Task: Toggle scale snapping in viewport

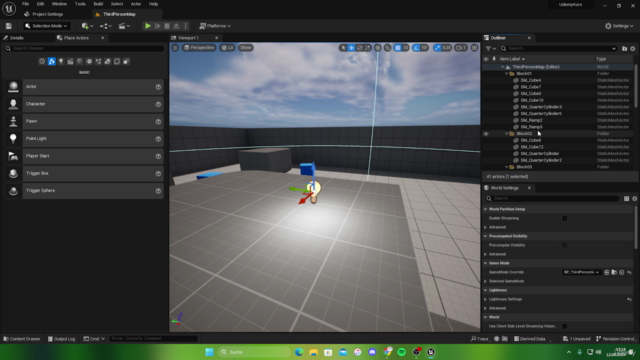Action: pyautogui.click(x=438, y=48)
